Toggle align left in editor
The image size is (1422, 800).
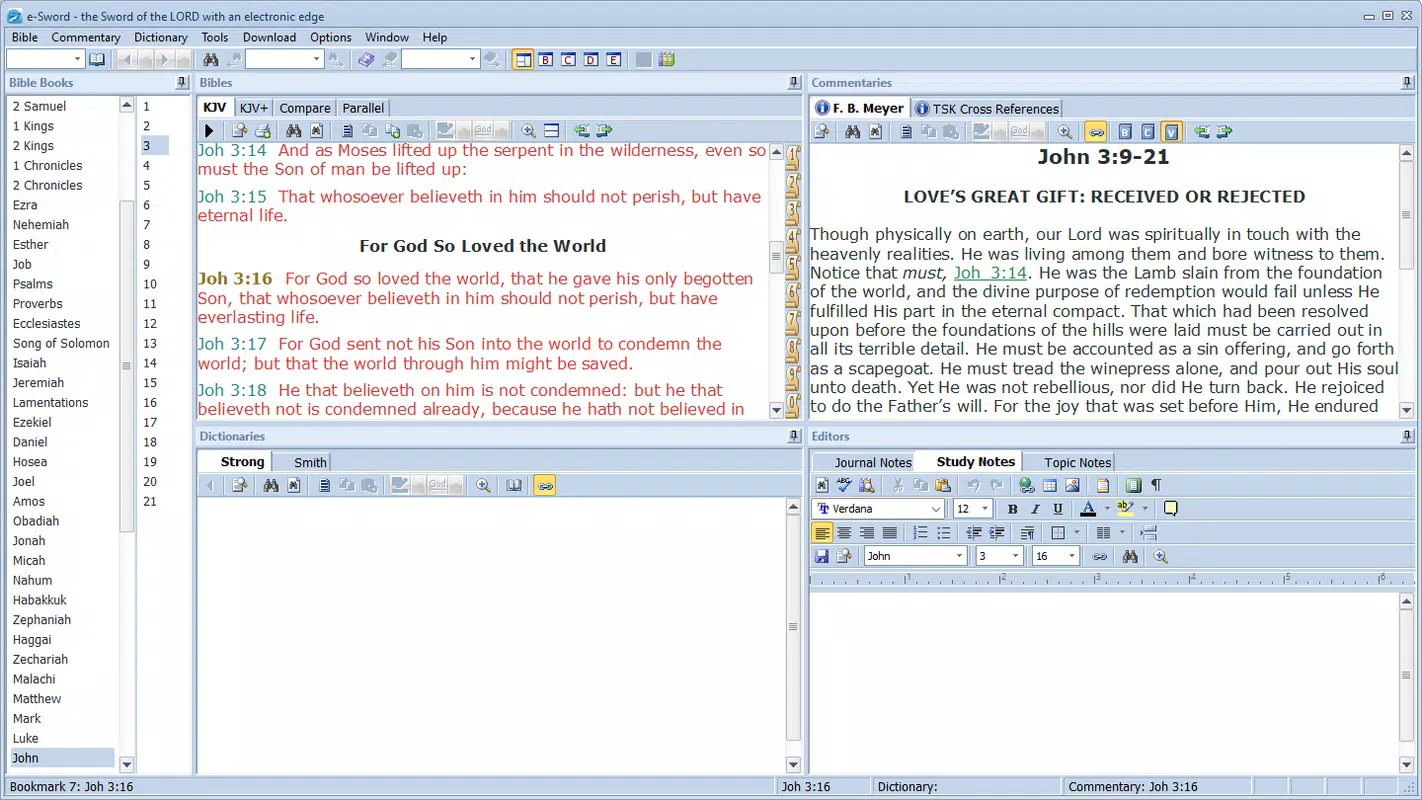tap(822, 533)
